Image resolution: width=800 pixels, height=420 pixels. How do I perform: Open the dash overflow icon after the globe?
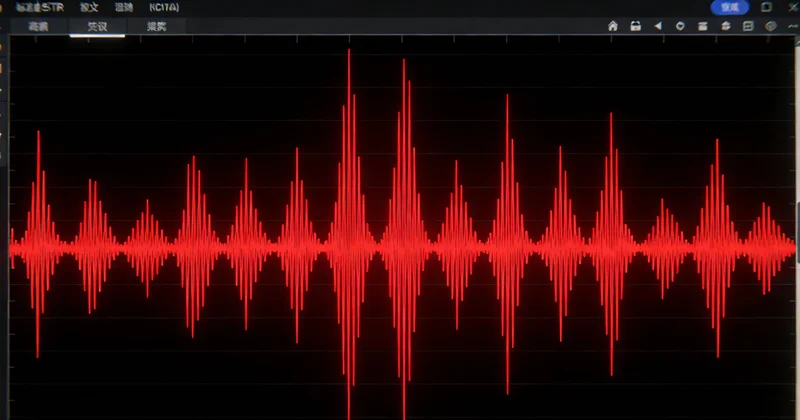coord(791,27)
